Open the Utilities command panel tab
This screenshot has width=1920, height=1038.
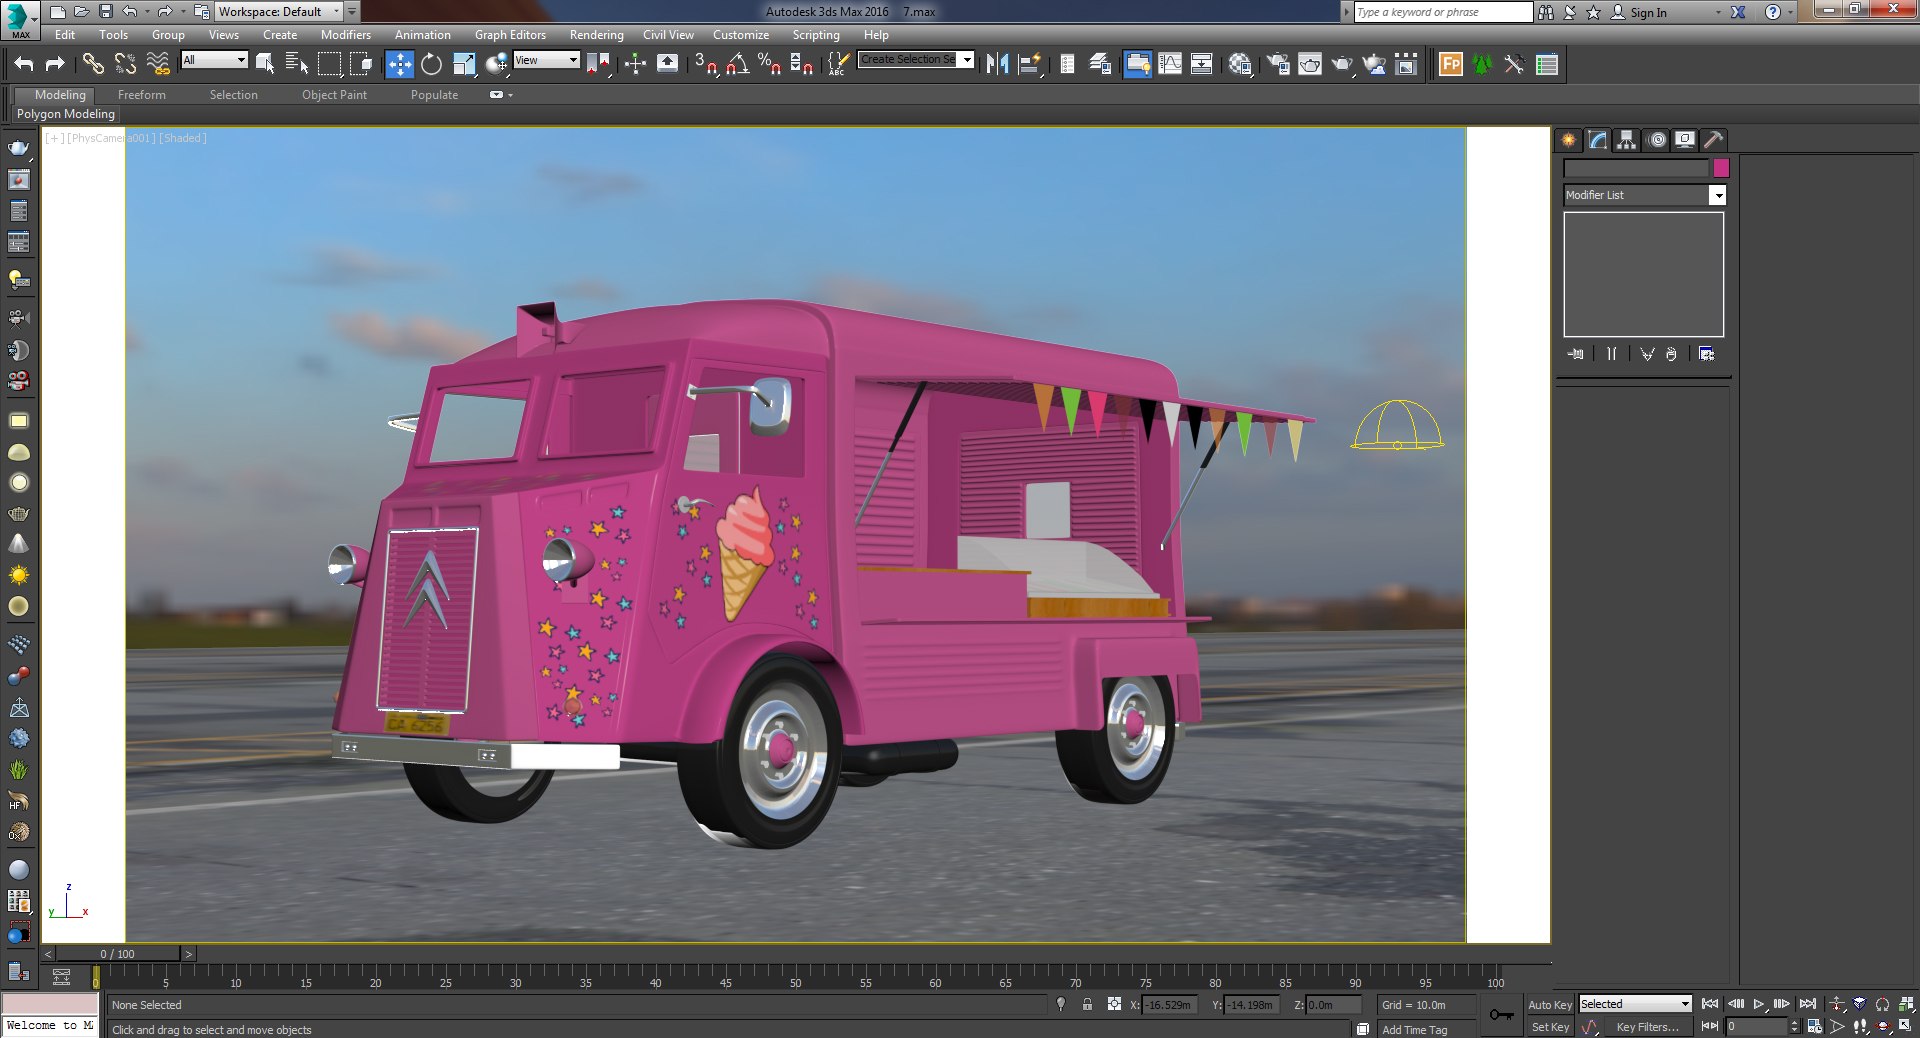pos(1713,140)
